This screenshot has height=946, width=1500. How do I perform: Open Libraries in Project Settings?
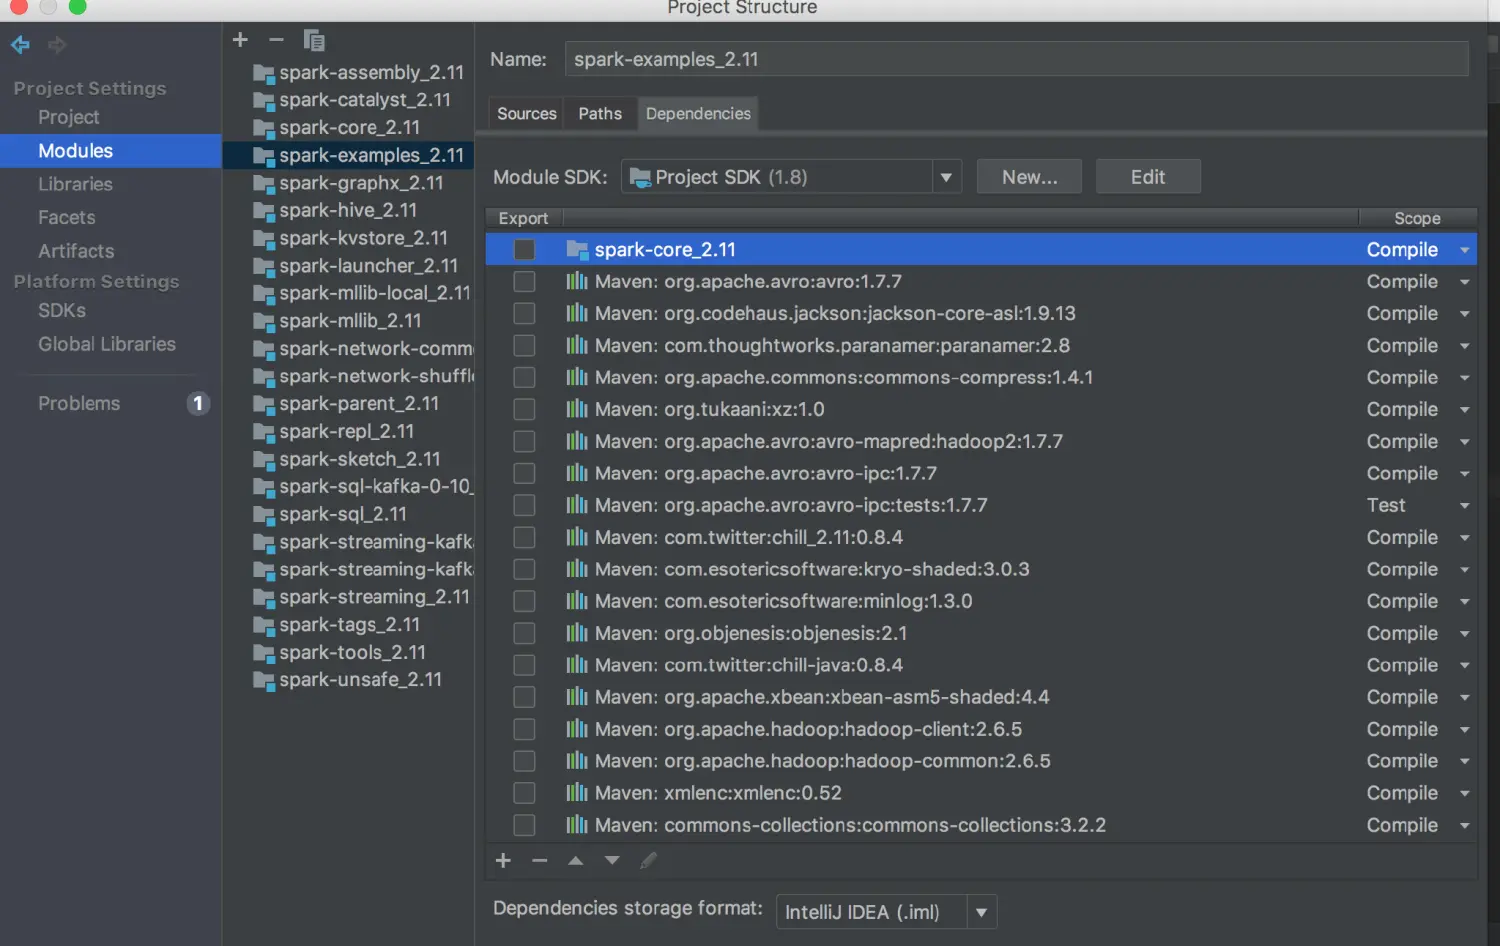point(75,184)
